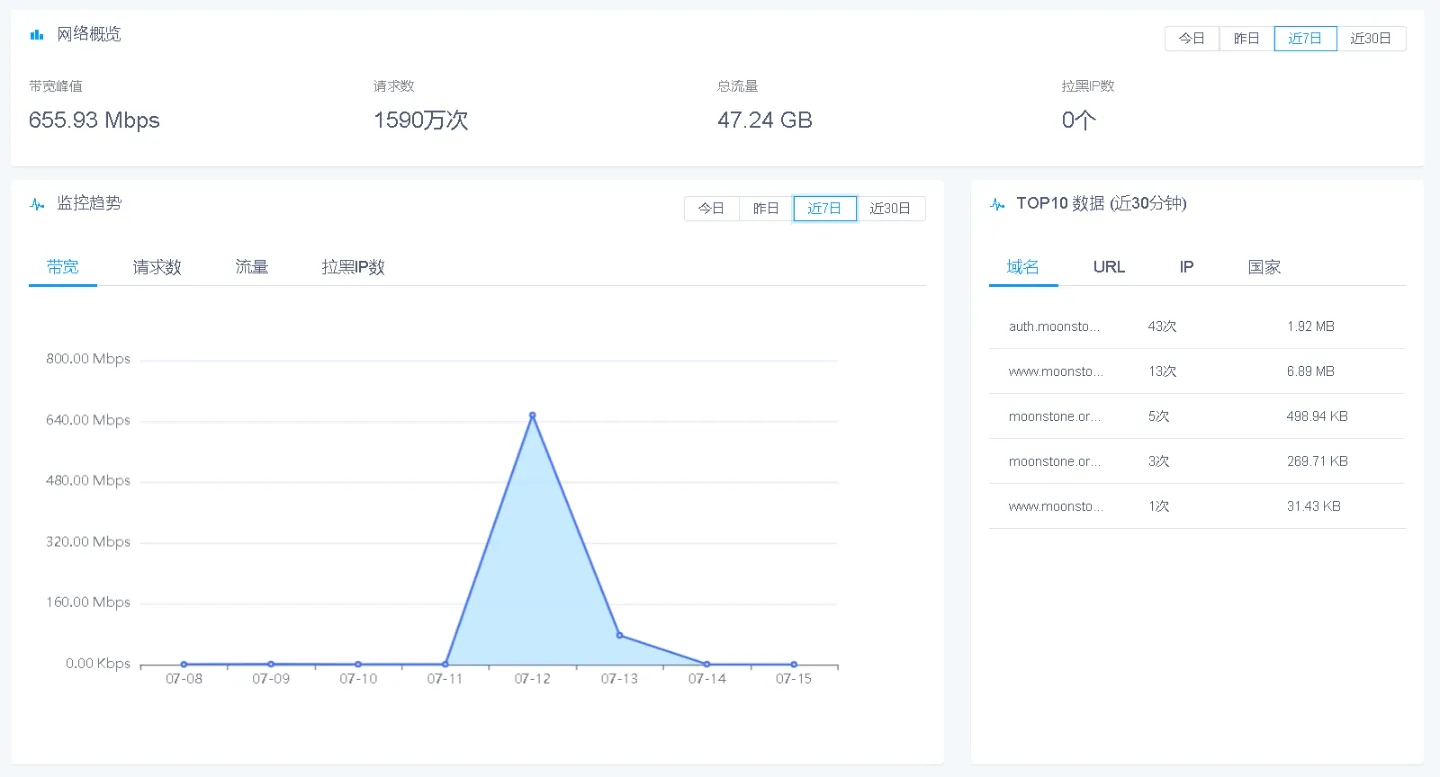Viewport: 1440px width, 777px height.
Task: Show the 国家 tab in TOP10 数据
Action: point(1264,267)
